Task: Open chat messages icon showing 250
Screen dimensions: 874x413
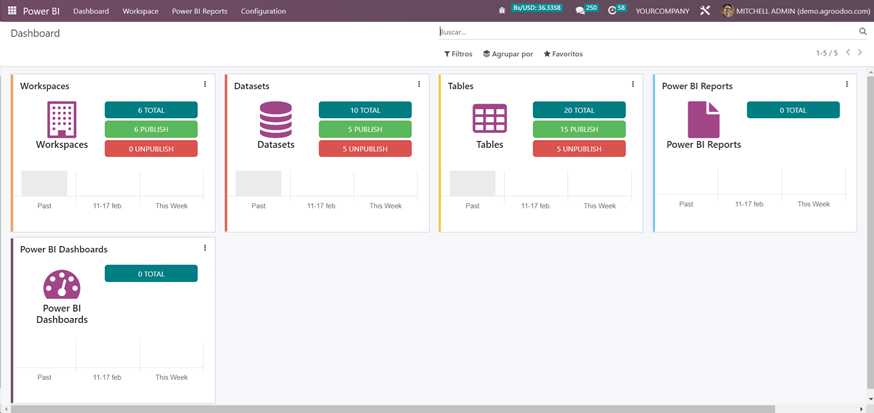Action: (580, 11)
